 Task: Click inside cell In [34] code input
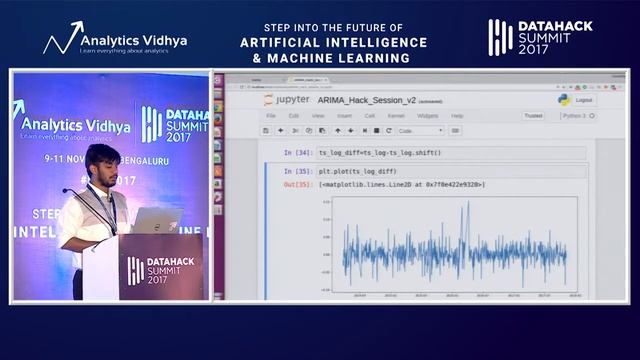451,153
